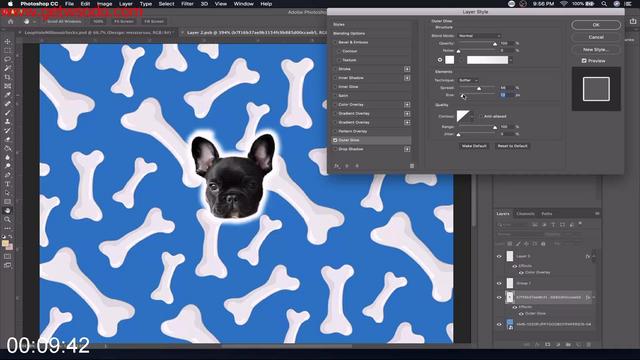Open the Filter menu
Image resolution: width=640 pixels, height=360 pixels.
(x=187, y=4)
